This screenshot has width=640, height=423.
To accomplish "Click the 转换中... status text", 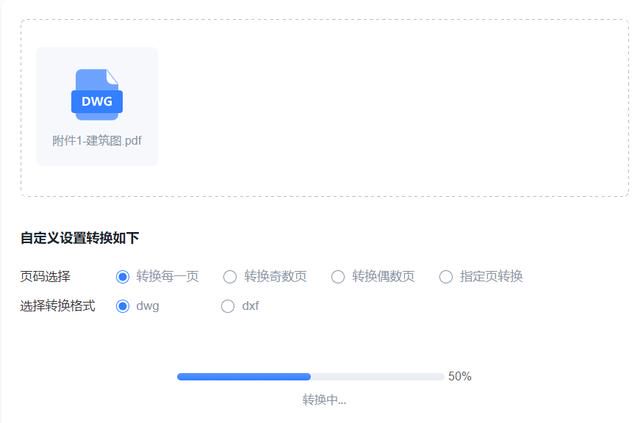I will 324,400.
